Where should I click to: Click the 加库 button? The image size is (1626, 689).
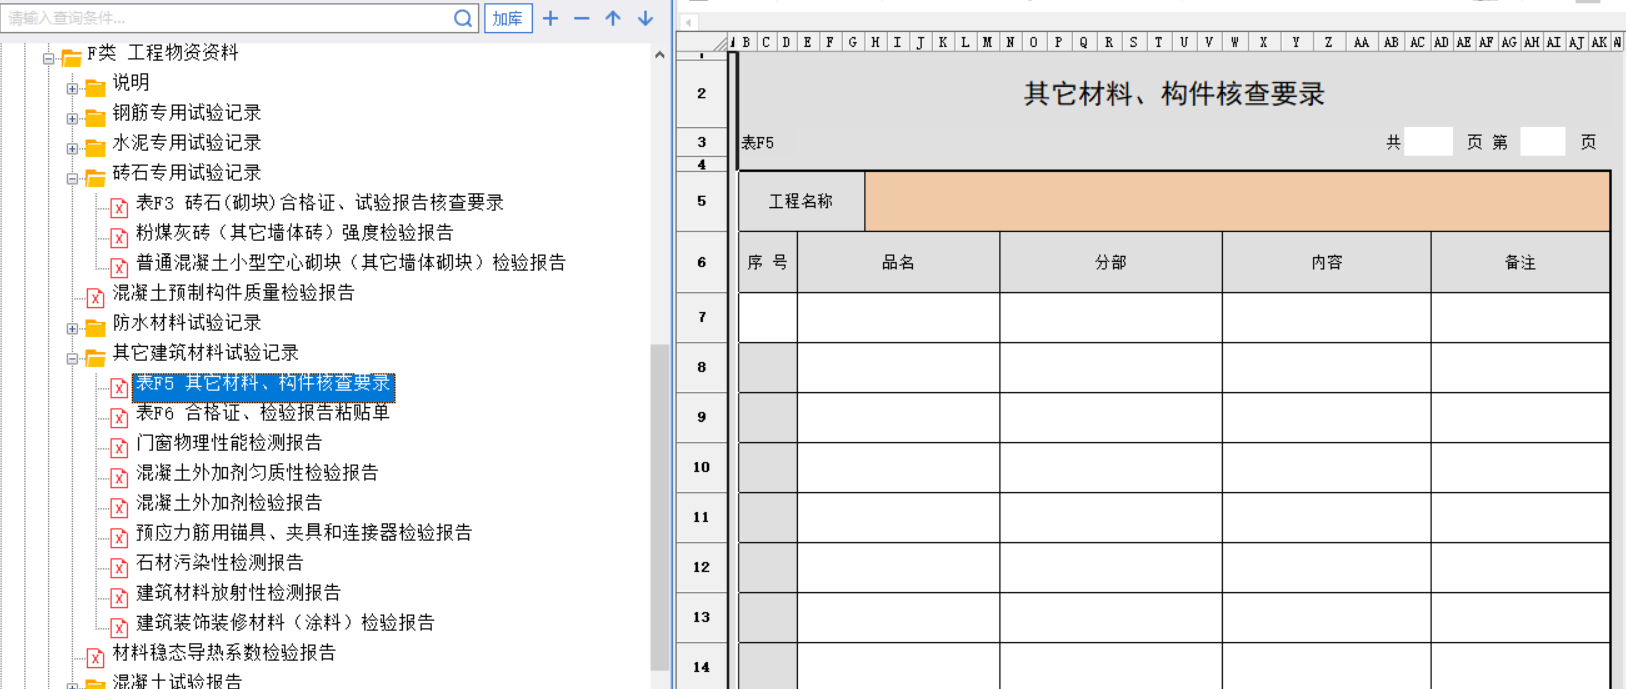508,18
